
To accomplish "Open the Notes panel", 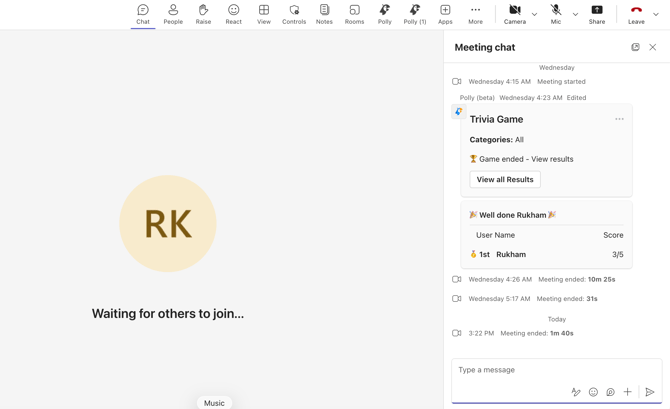I will coord(324,14).
